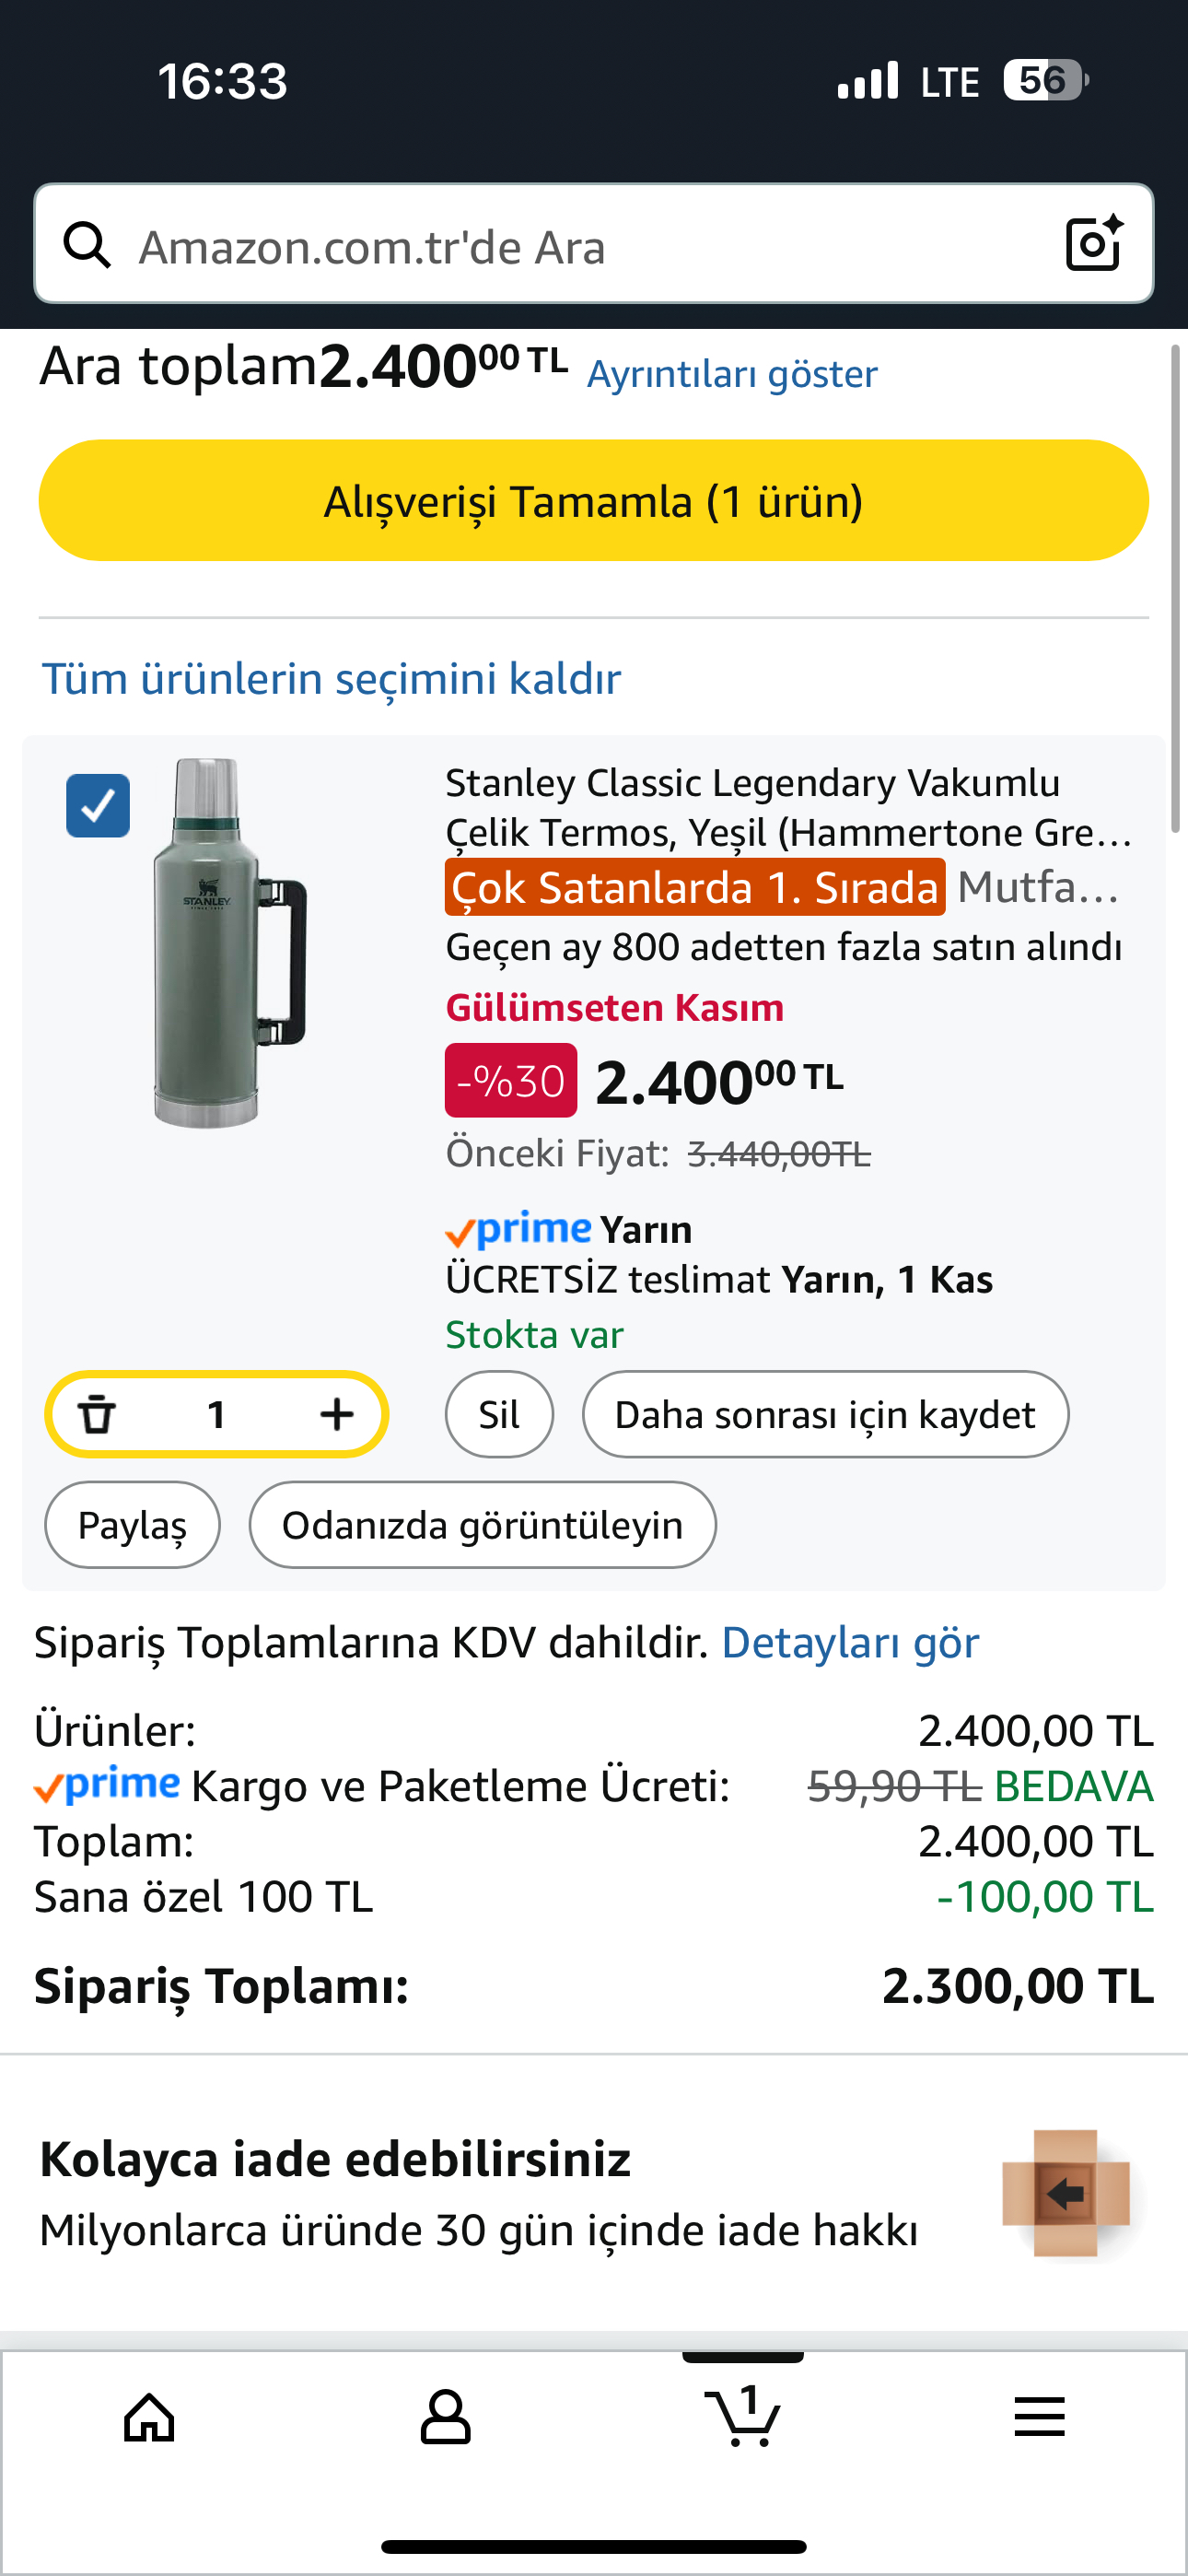1188x2576 pixels.
Task: Open Detayları gör link
Action: click(x=850, y=1643)
